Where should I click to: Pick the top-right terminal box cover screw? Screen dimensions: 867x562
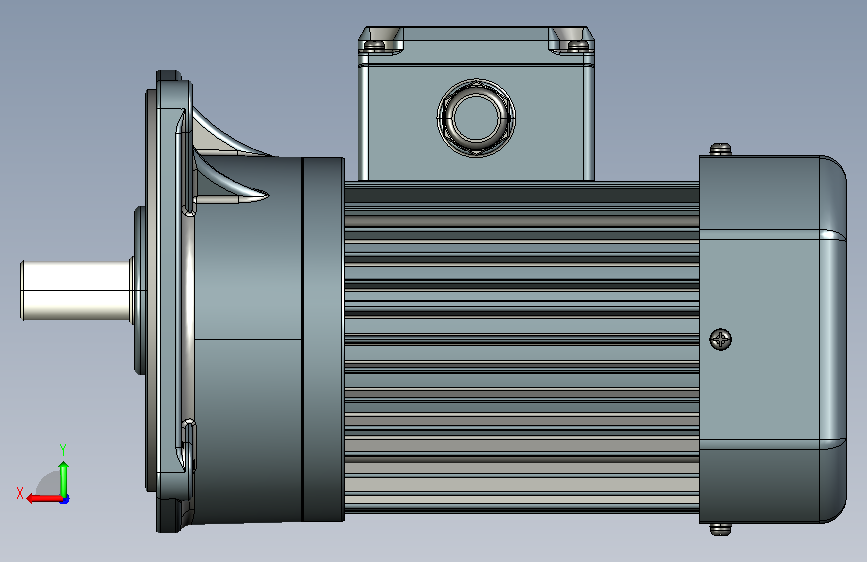tap(578, 44)
